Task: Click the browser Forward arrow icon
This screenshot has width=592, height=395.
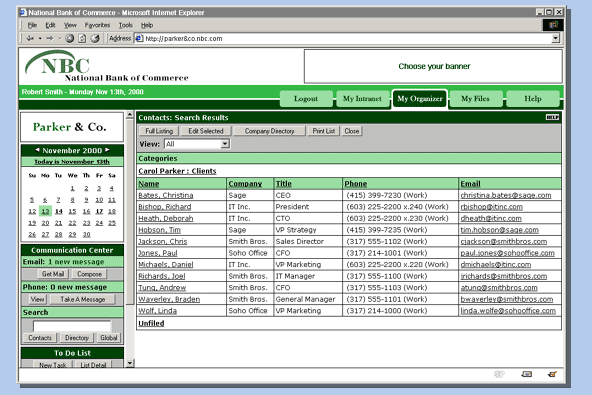Action: (x=49, y=38)
